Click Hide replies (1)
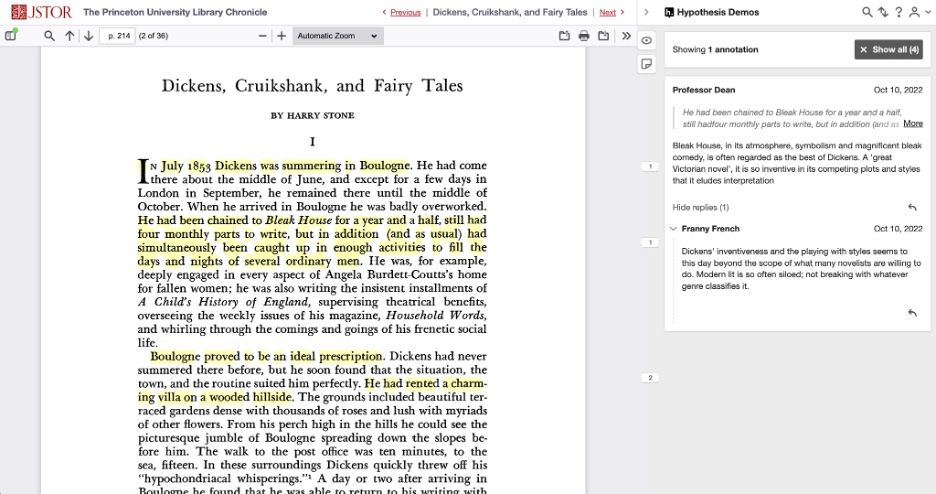This screenshot has height=494, width=936. (x=700, y=207)
